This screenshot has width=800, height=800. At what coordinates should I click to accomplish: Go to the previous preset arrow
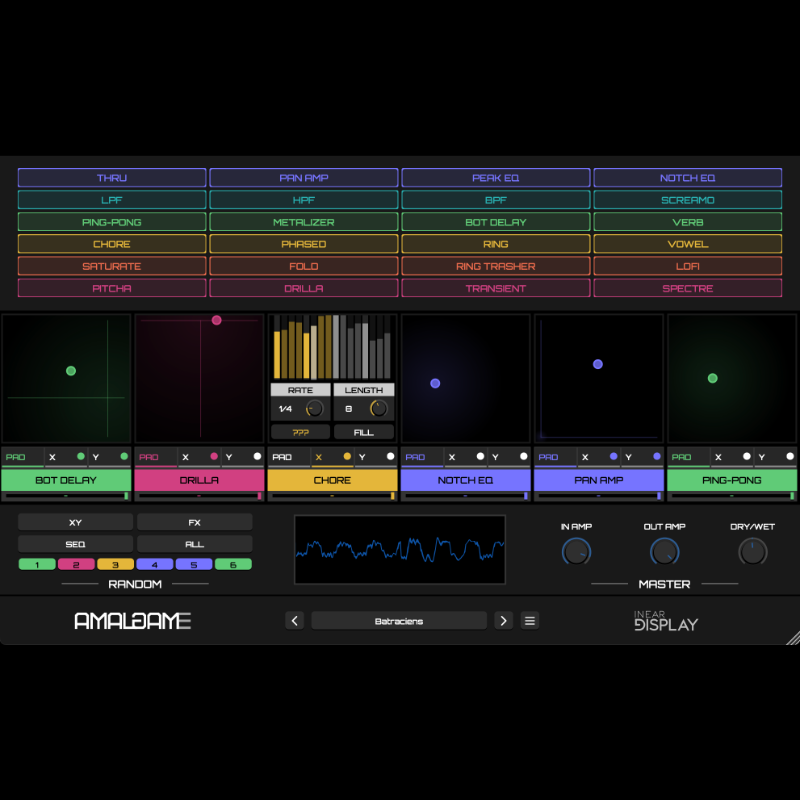294,620
